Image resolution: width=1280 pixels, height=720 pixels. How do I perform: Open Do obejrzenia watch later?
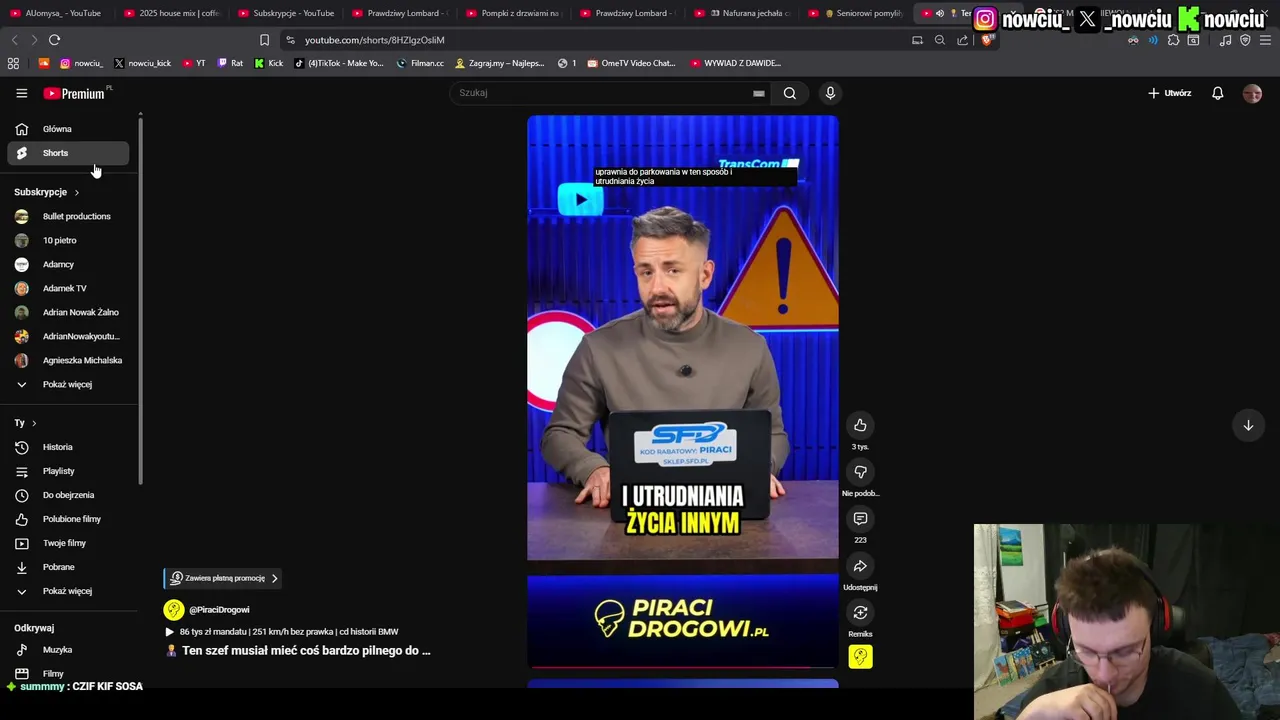tap(68, 495)
